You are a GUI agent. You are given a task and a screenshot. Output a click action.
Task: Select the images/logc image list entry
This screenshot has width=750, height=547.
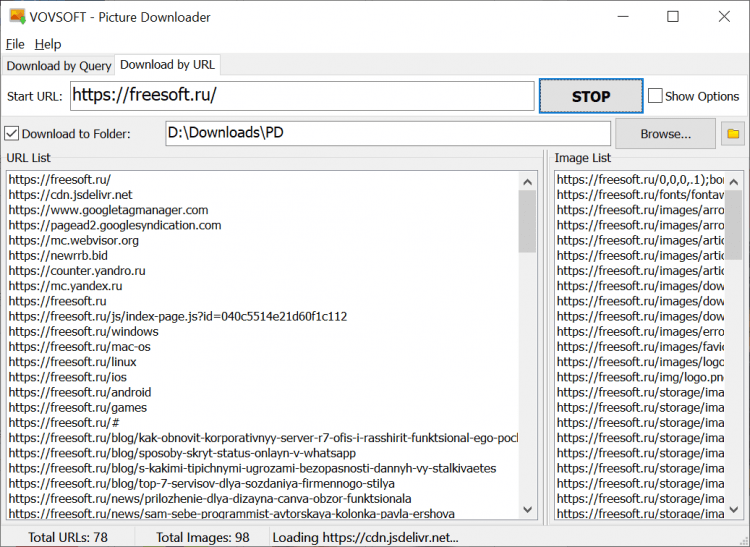pyautogui.click(x=640, y=362)
